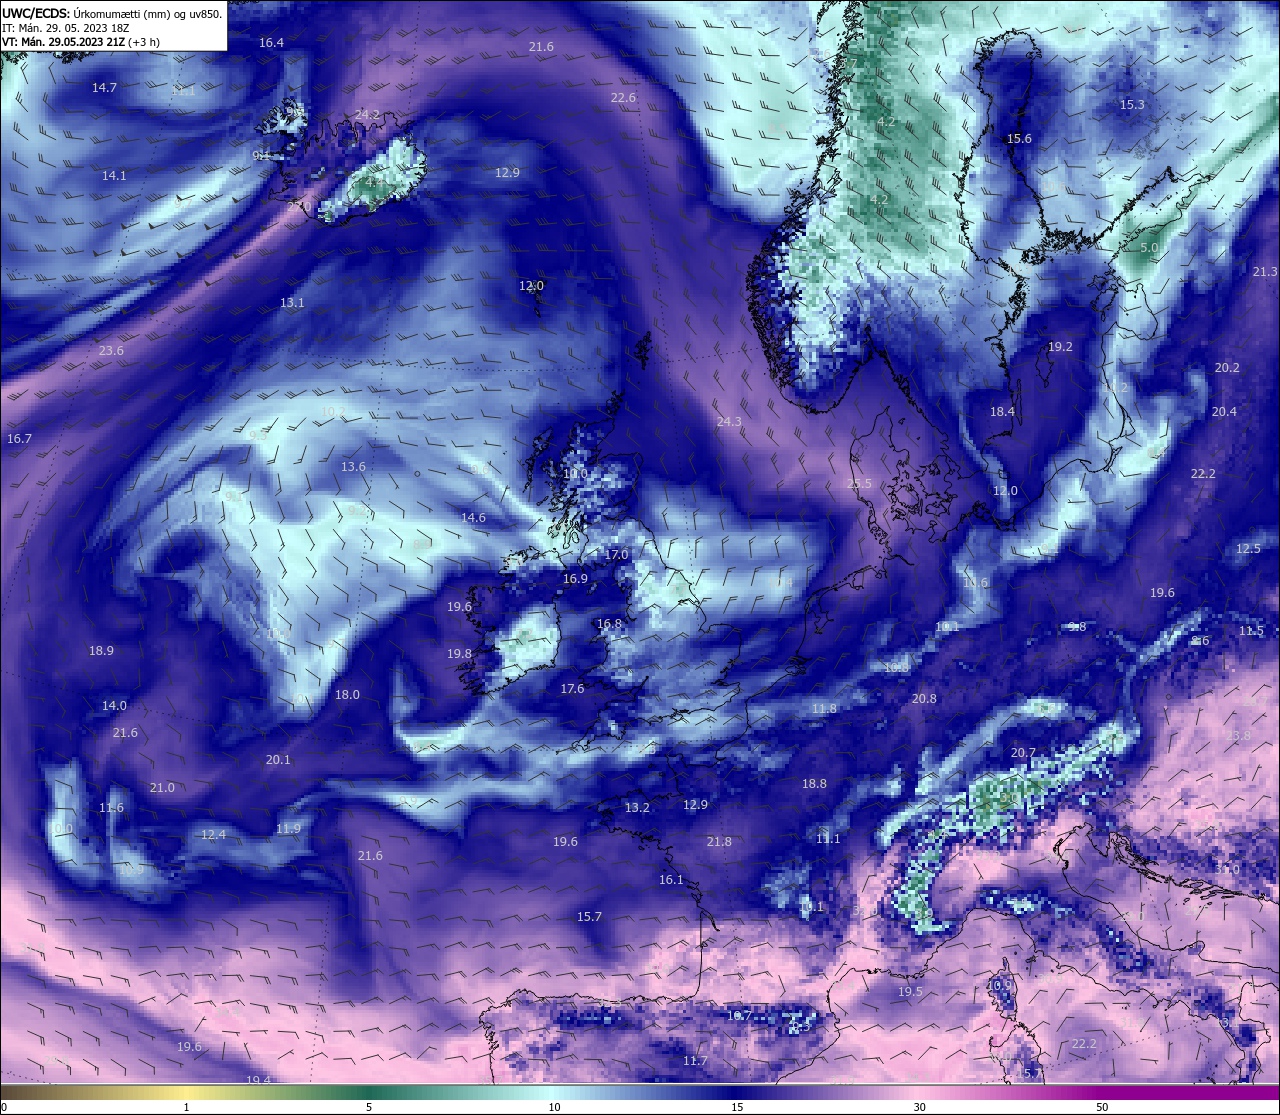Click the 18.0 value on the map
Image resolution: width=1280 pixels, height=1115 pixels.
347,695
